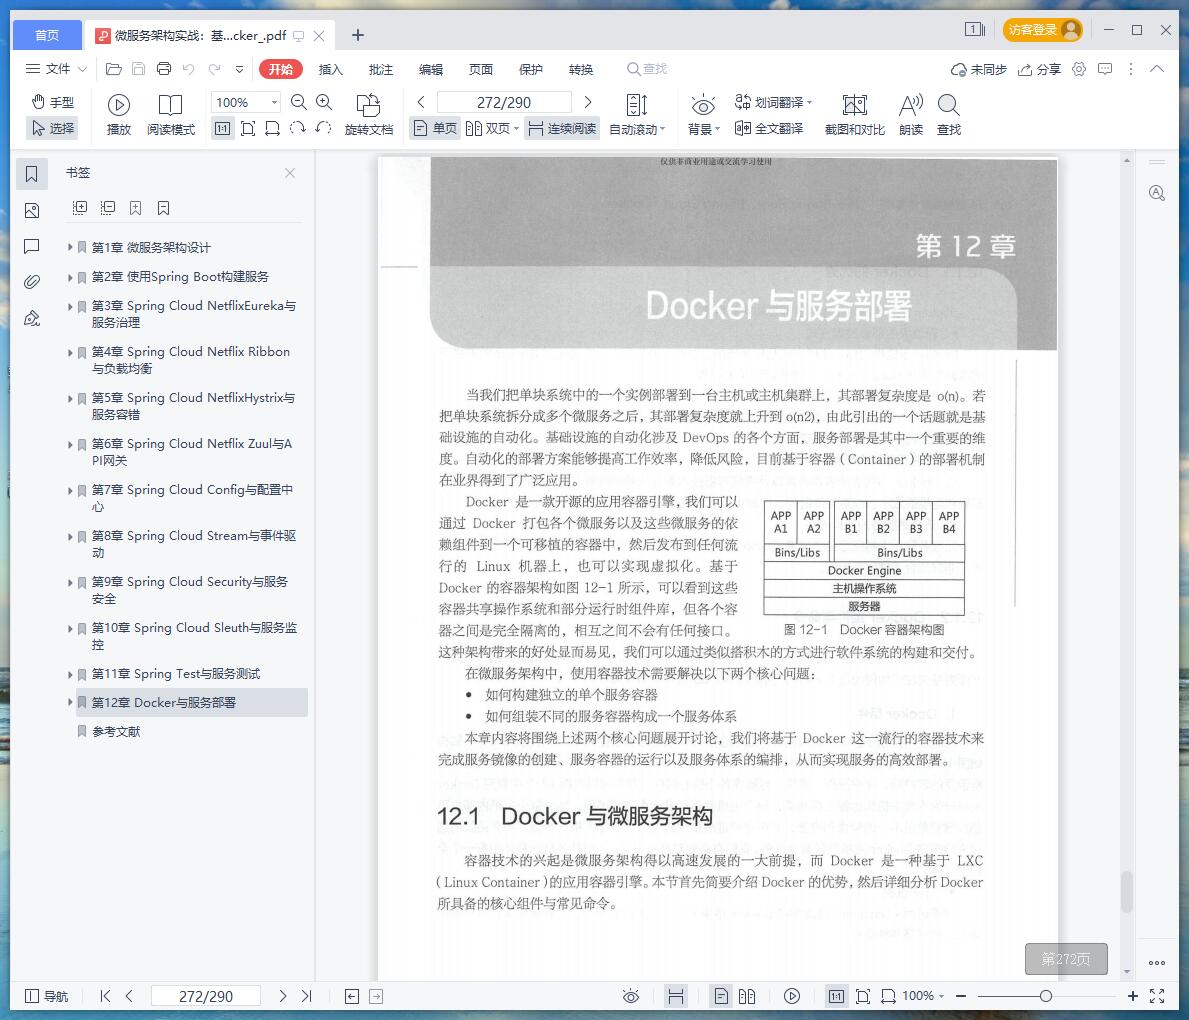The width and height of the screenshot is (1189, 1020).
Task: Delete bookmark with the minus bookmark icon
Action: click(163, 208)
